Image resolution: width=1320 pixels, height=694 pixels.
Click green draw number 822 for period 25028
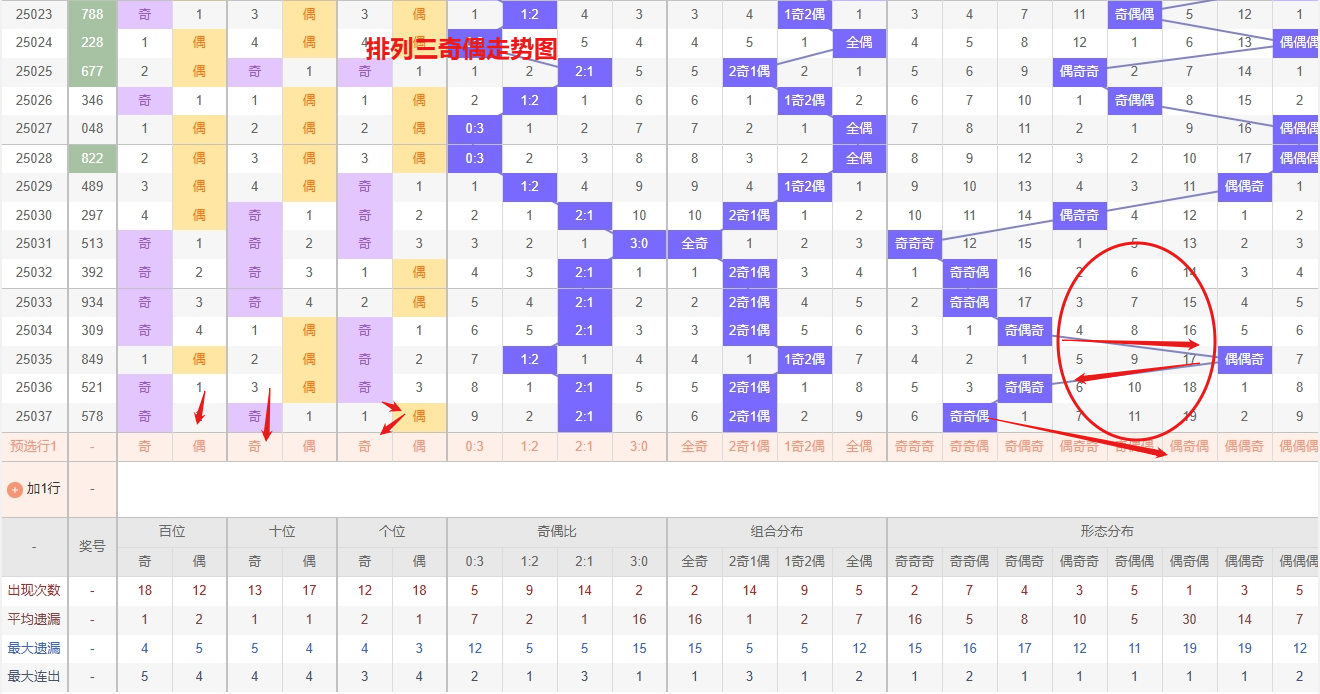point(92,158)
